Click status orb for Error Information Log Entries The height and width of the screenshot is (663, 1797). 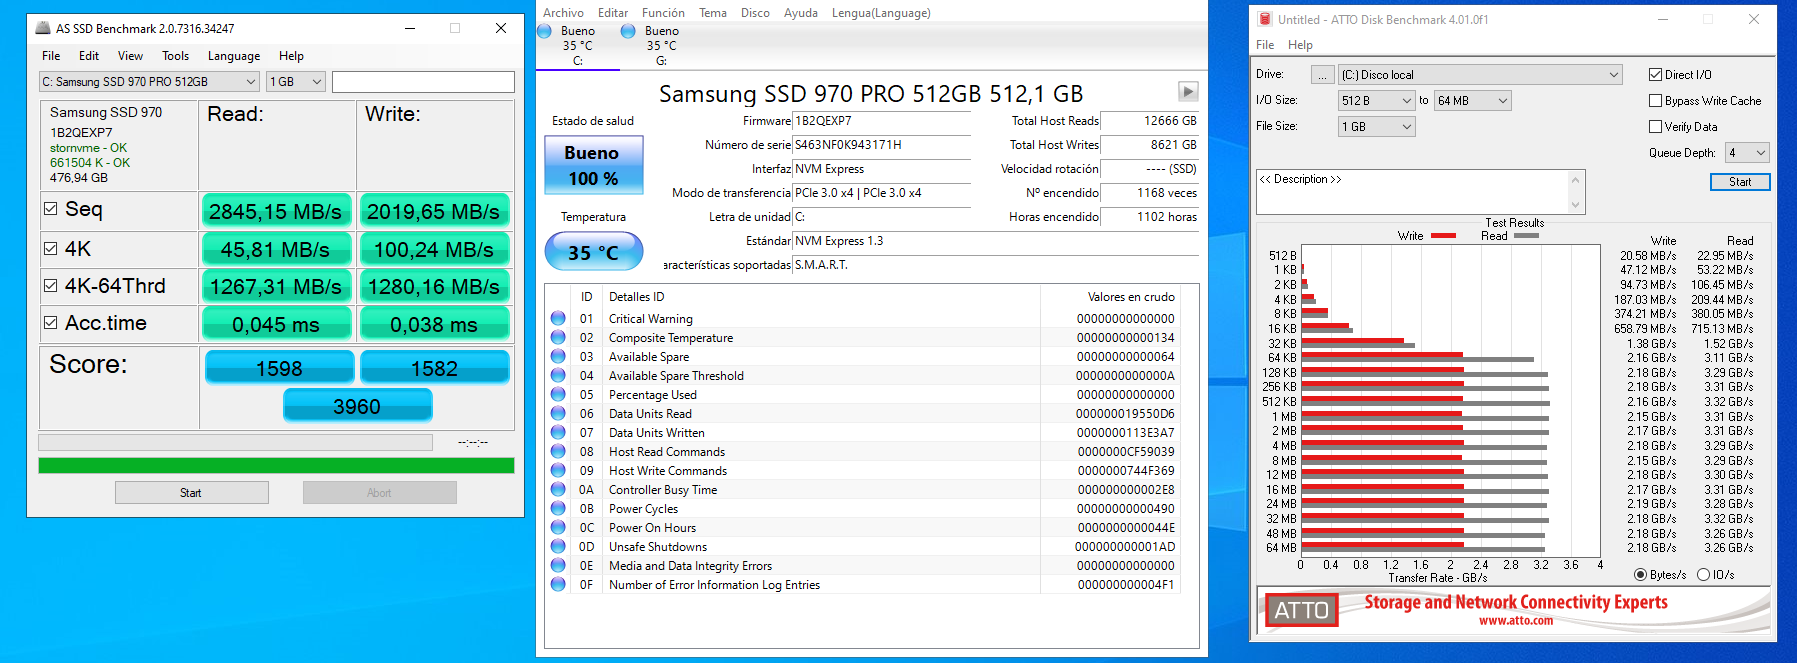coord(558,584)
